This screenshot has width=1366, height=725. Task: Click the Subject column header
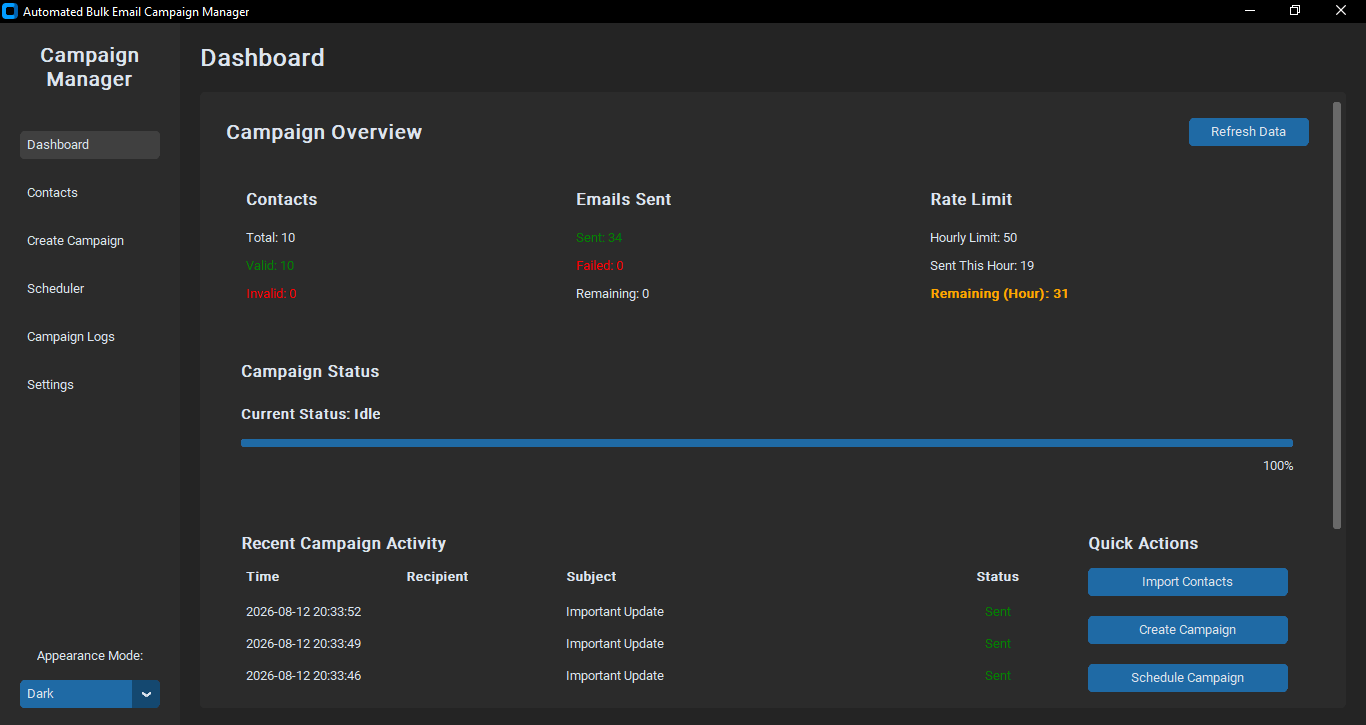(591, 577)
